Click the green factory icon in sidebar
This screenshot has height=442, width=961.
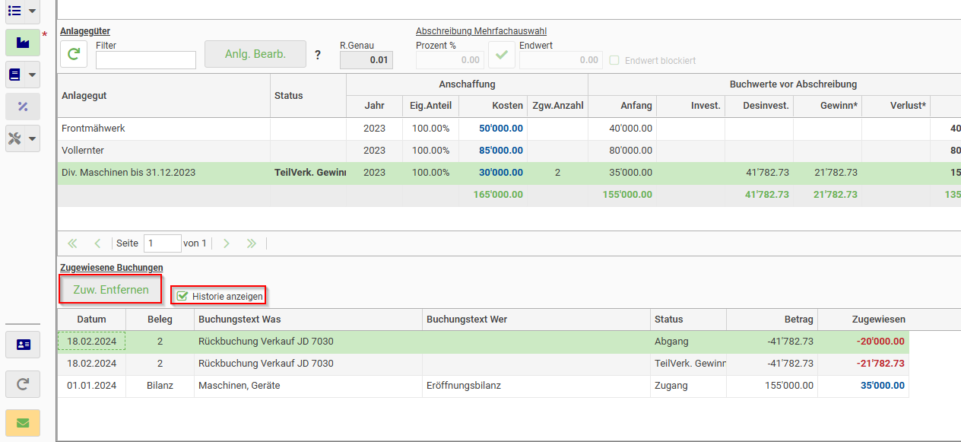click(23, 42)
